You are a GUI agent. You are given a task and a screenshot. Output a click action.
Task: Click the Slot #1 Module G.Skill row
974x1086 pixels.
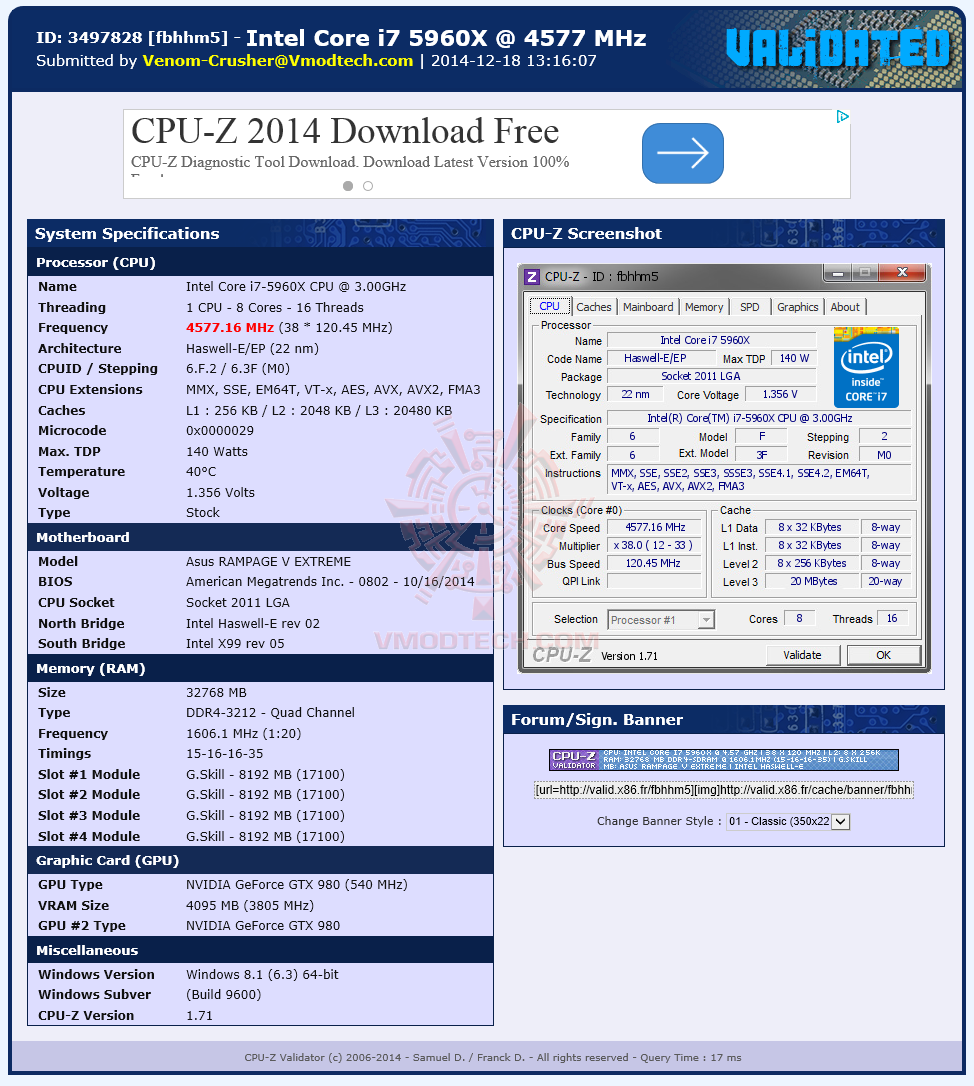pyautogui.click(x=260, y=774)
